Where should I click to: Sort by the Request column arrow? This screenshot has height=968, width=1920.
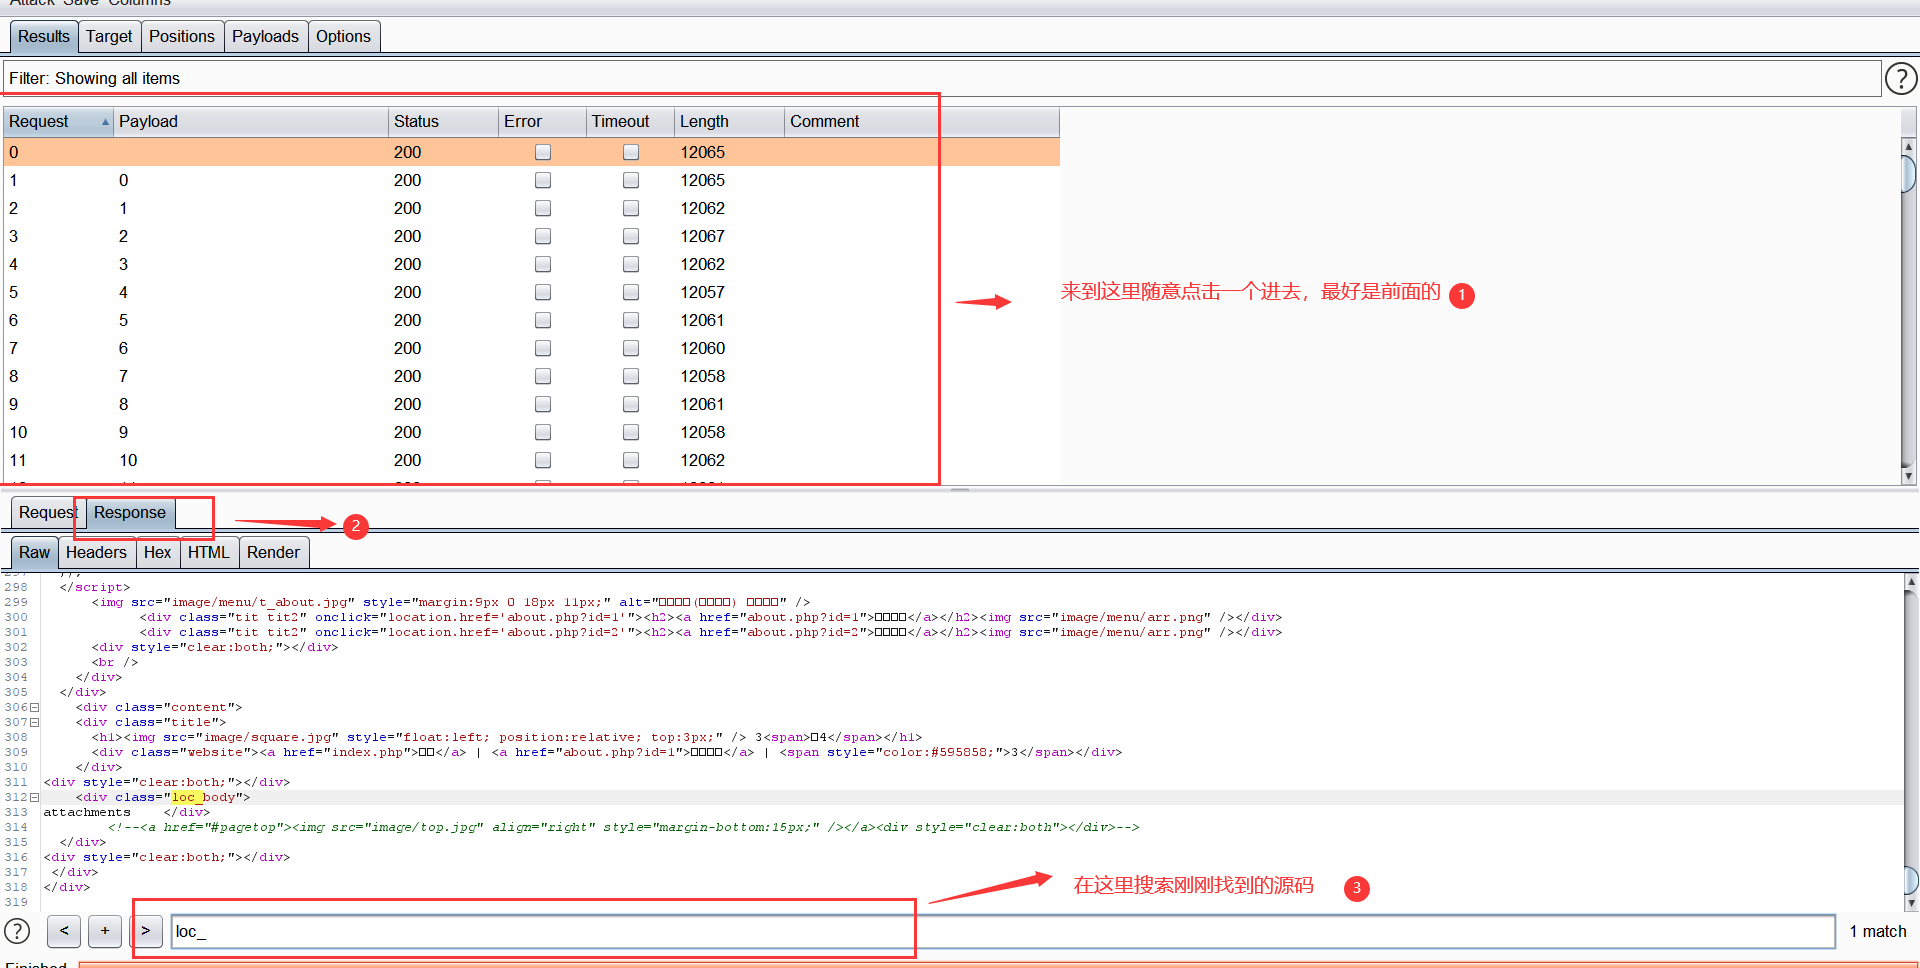[x=105, y=122]
